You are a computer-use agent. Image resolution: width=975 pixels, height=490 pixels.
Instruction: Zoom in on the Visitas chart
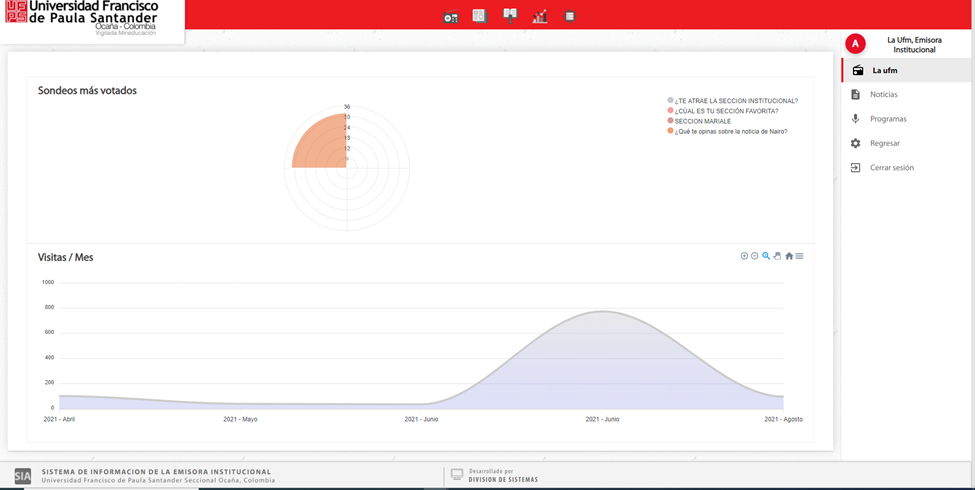click(x=744, y=256)
